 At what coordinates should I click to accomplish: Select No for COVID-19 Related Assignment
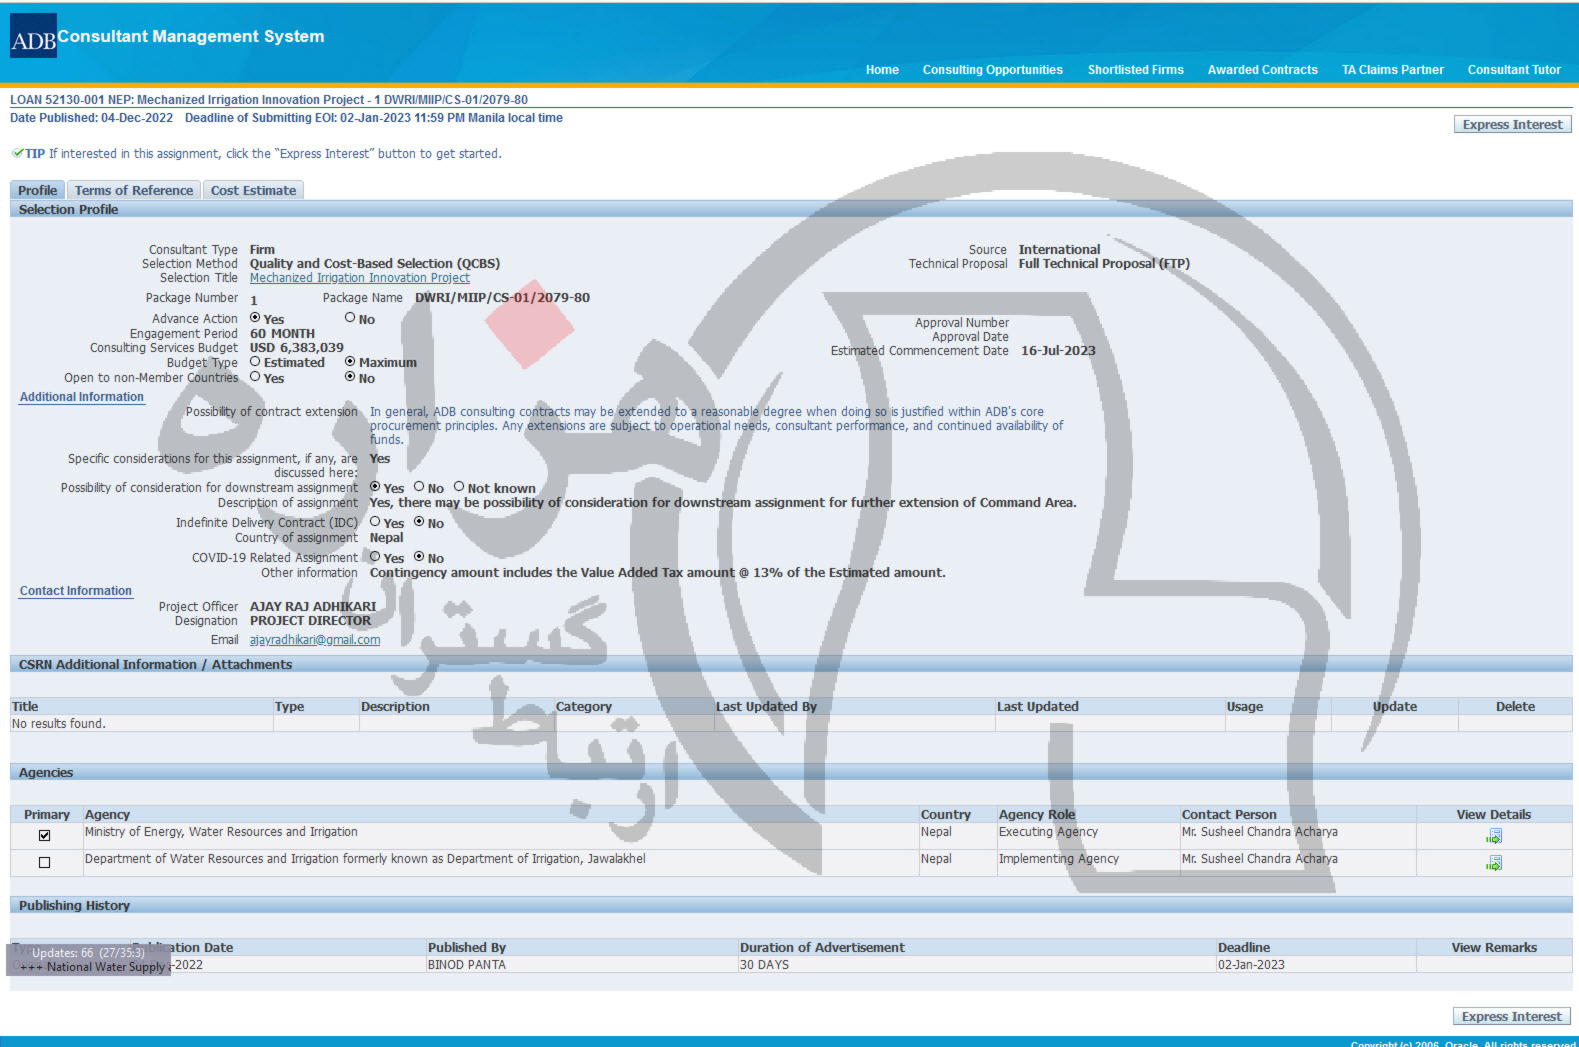pos(419,557)
